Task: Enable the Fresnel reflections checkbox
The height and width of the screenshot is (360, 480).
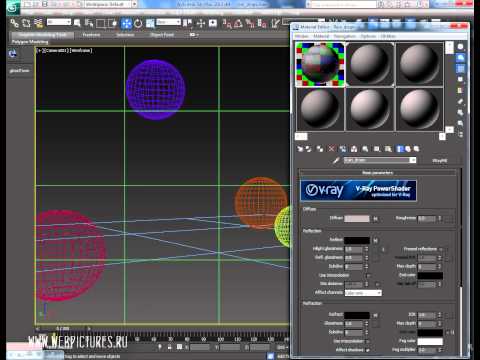Action: click(x=441, y=249)
